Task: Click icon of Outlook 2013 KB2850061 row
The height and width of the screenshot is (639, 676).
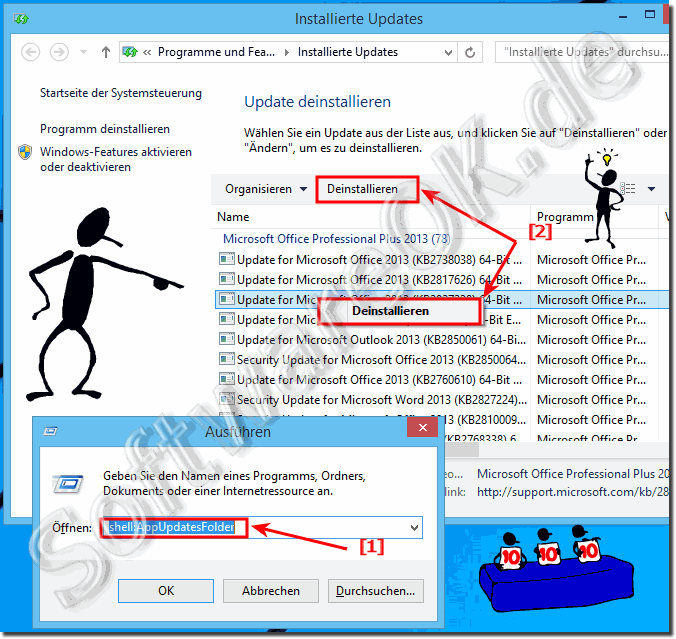Action: tap(227, 339)
